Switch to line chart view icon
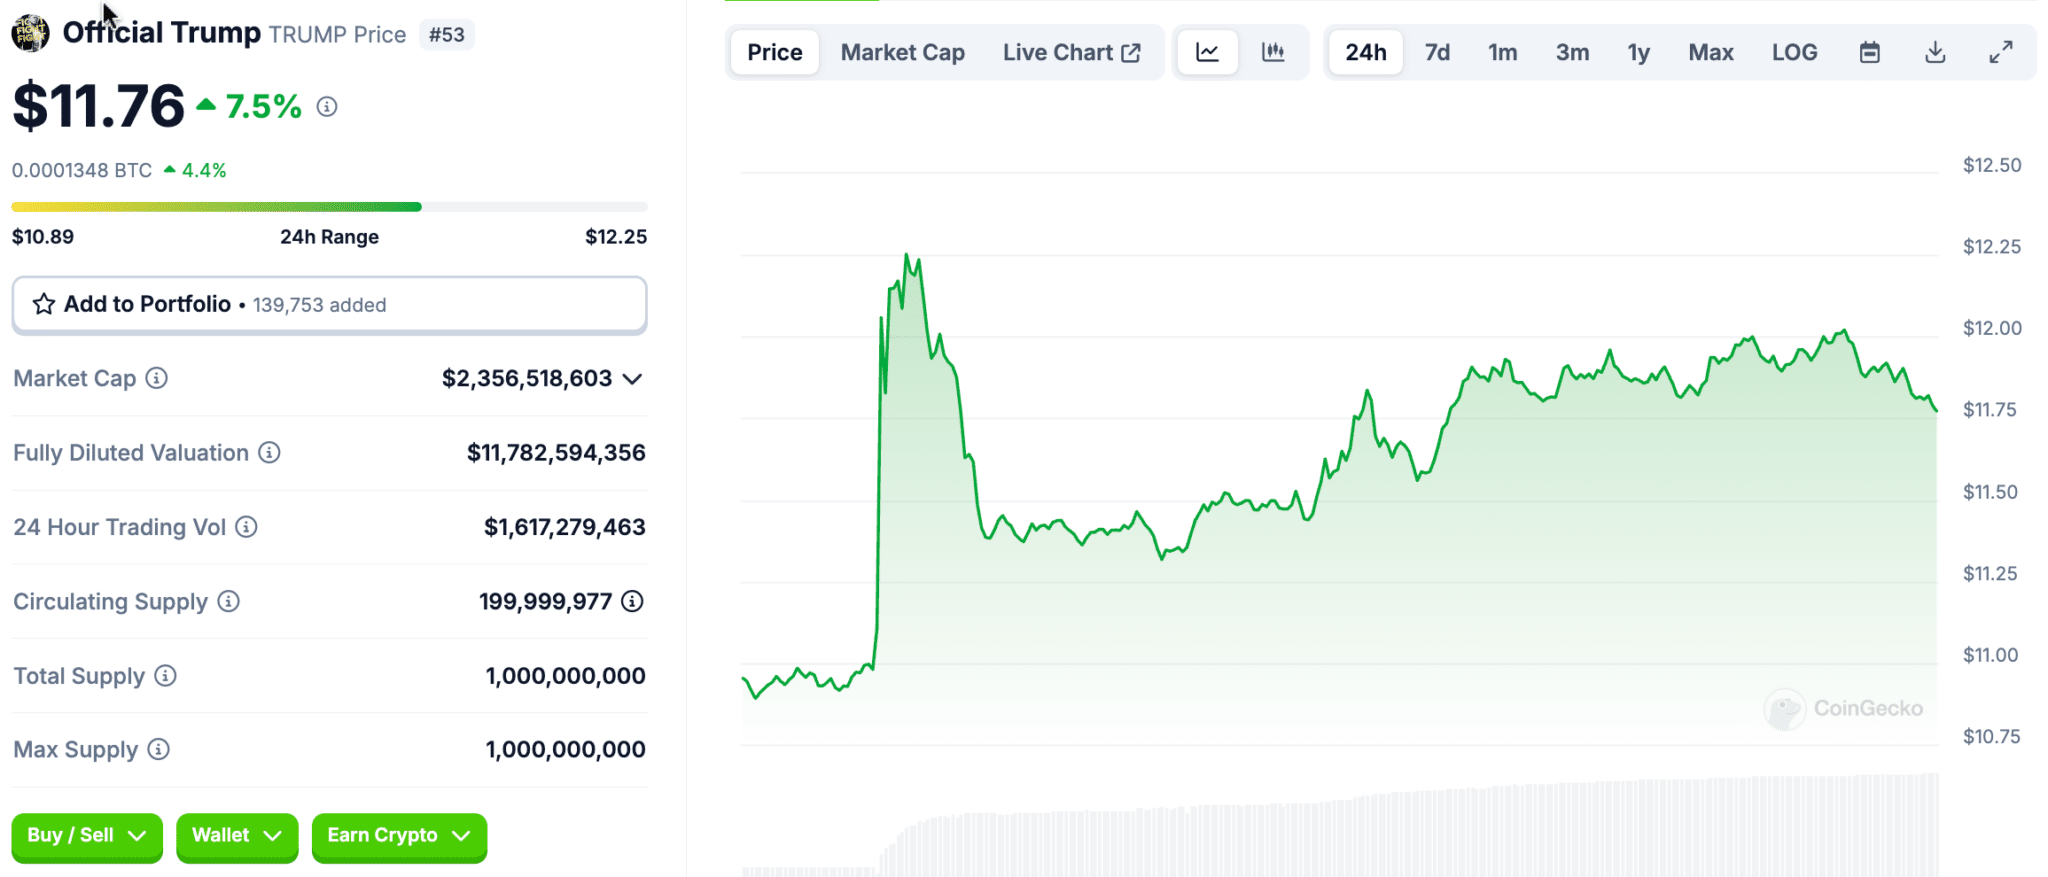Screen dimensions: 2048x877 click(1208, 52)
